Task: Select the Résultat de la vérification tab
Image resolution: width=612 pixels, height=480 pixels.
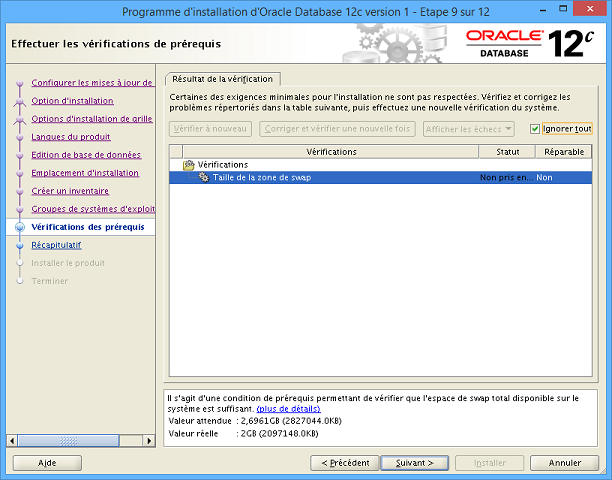Action: 222,79
